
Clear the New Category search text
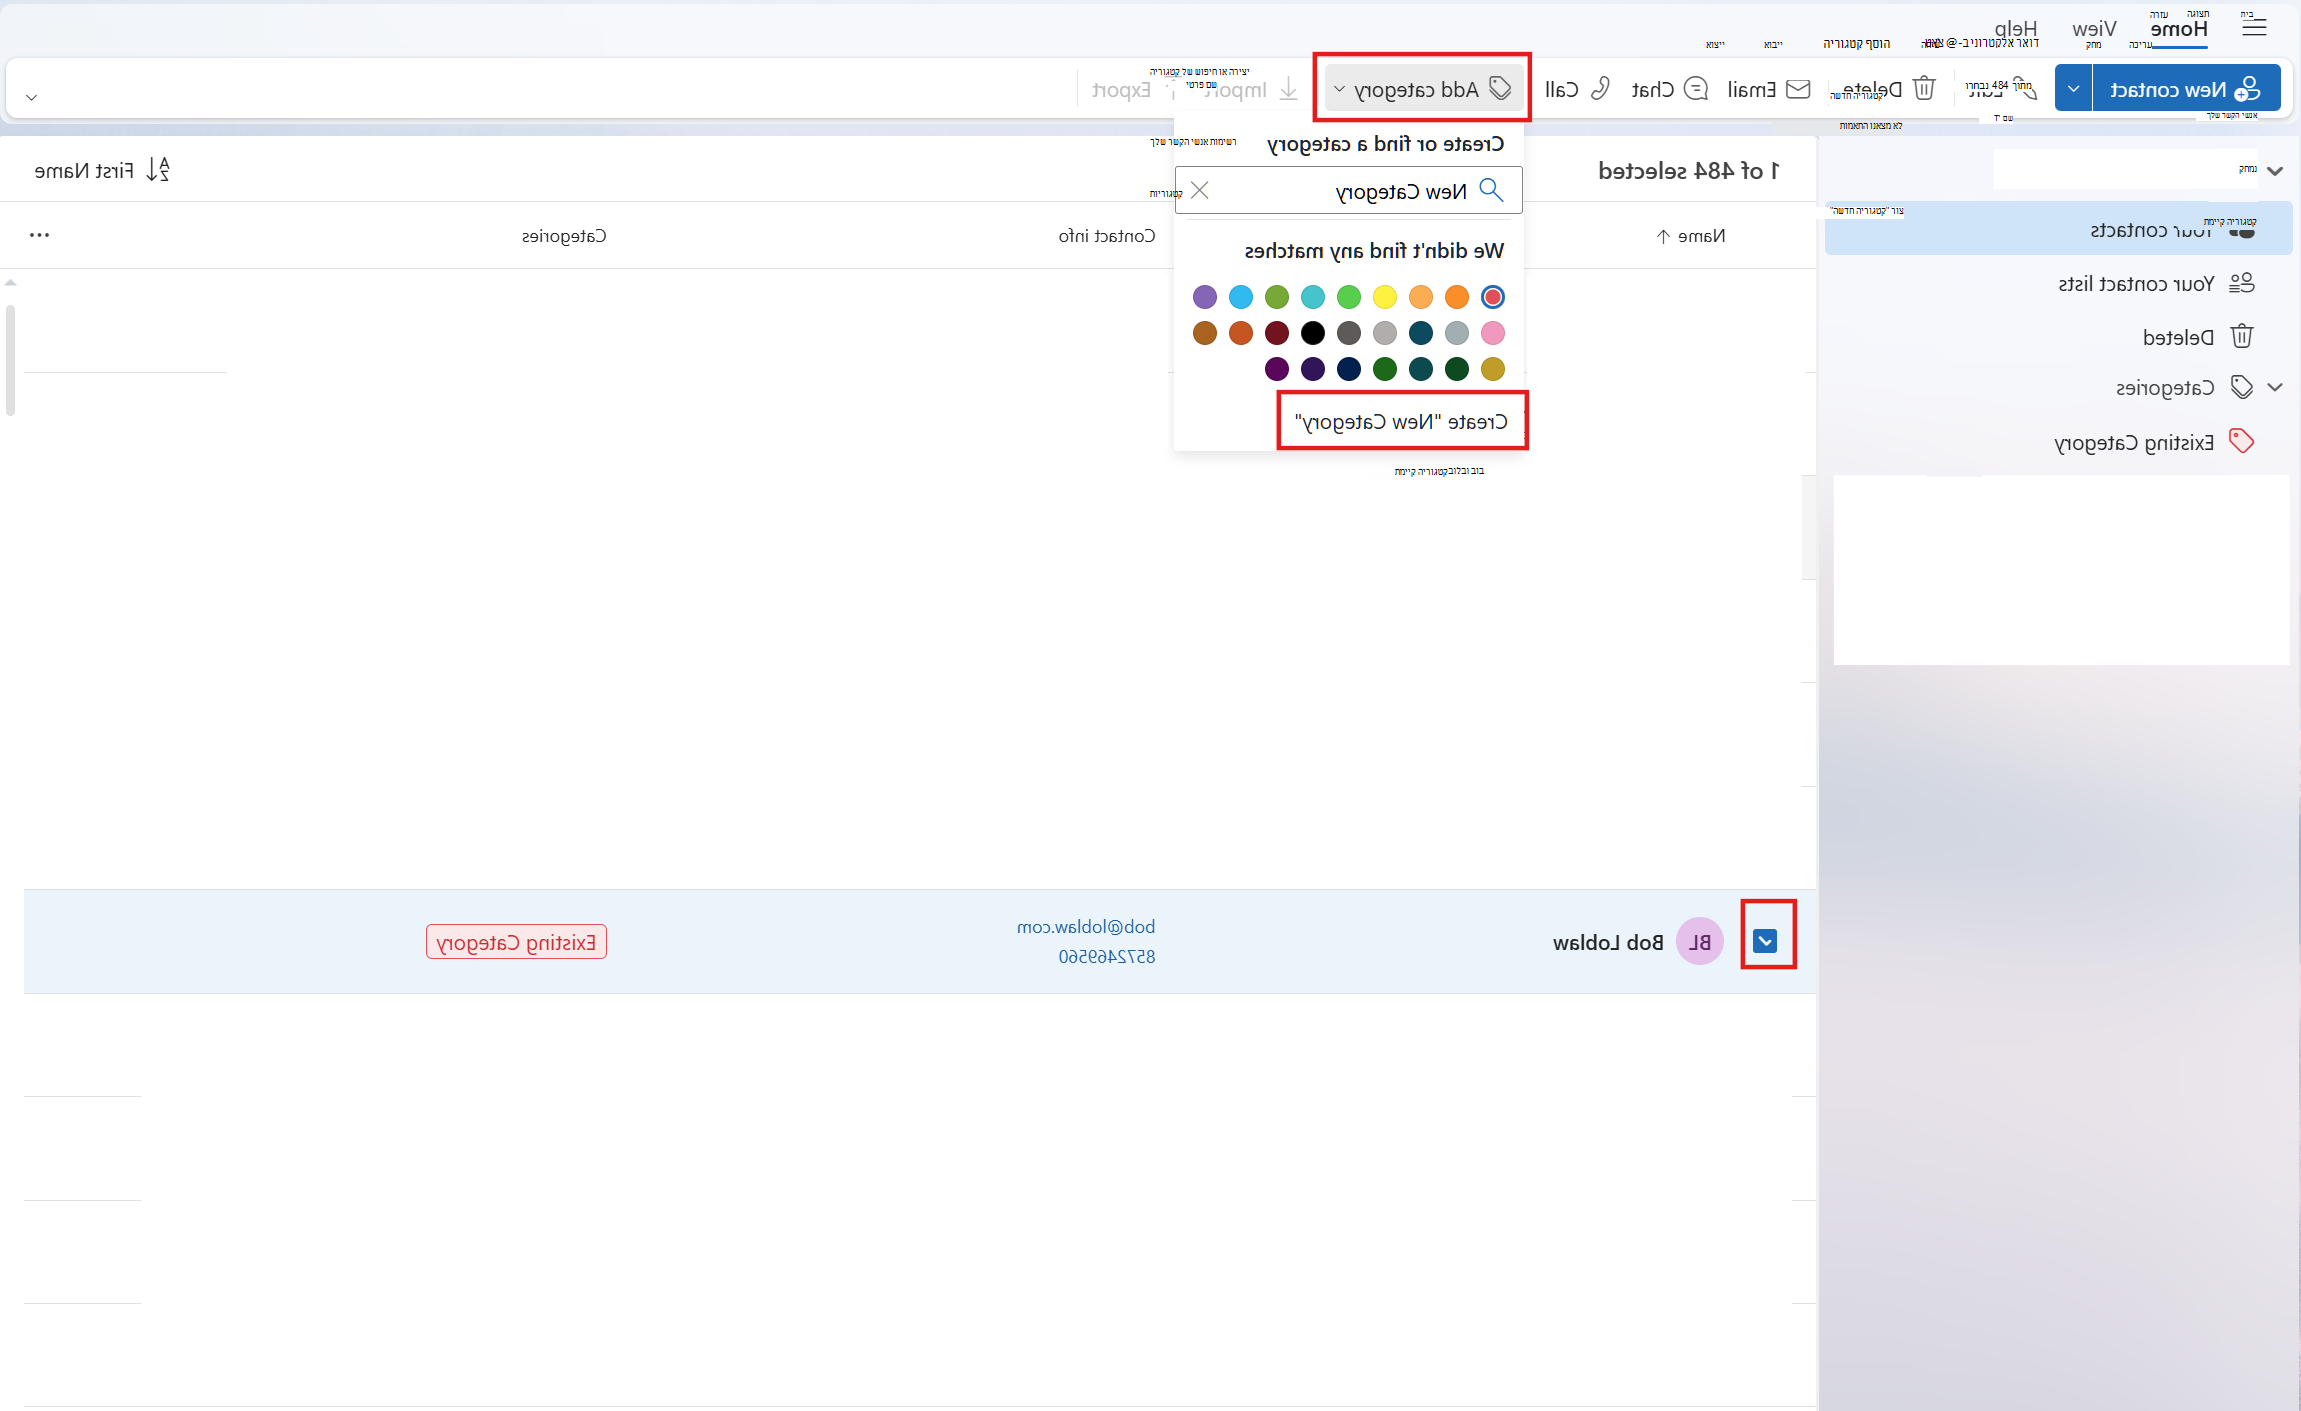pos(1200,190)
